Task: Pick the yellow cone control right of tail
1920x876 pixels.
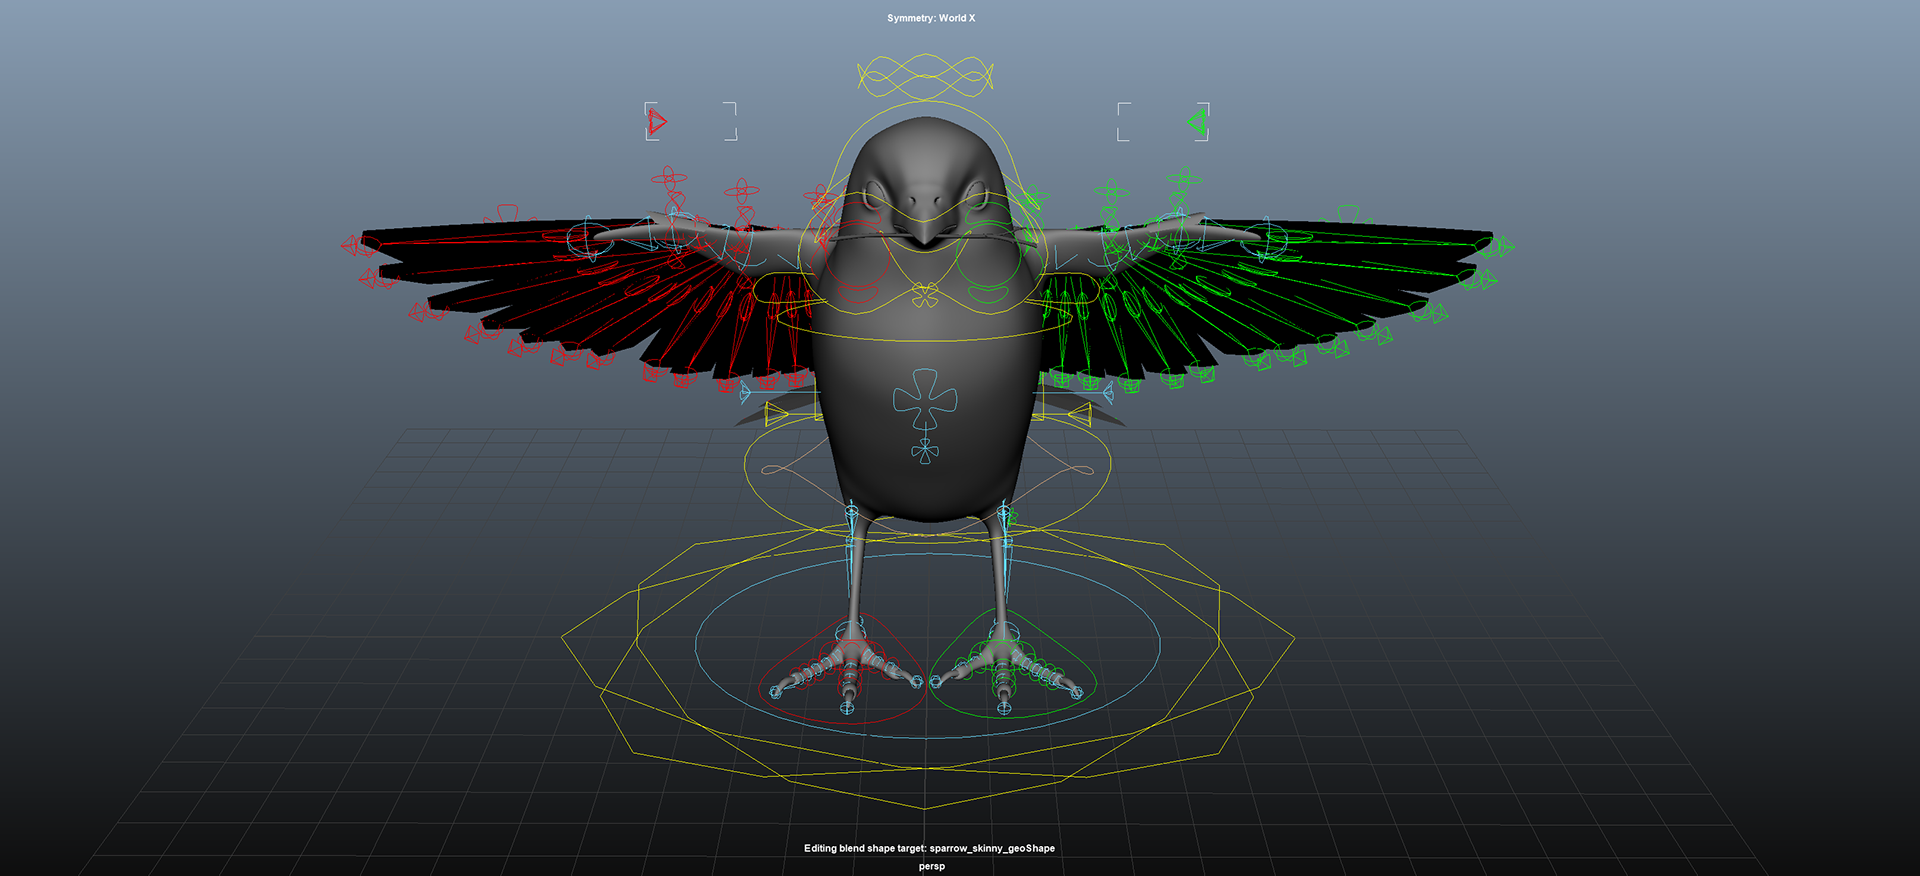Action: pos(1079,413)
